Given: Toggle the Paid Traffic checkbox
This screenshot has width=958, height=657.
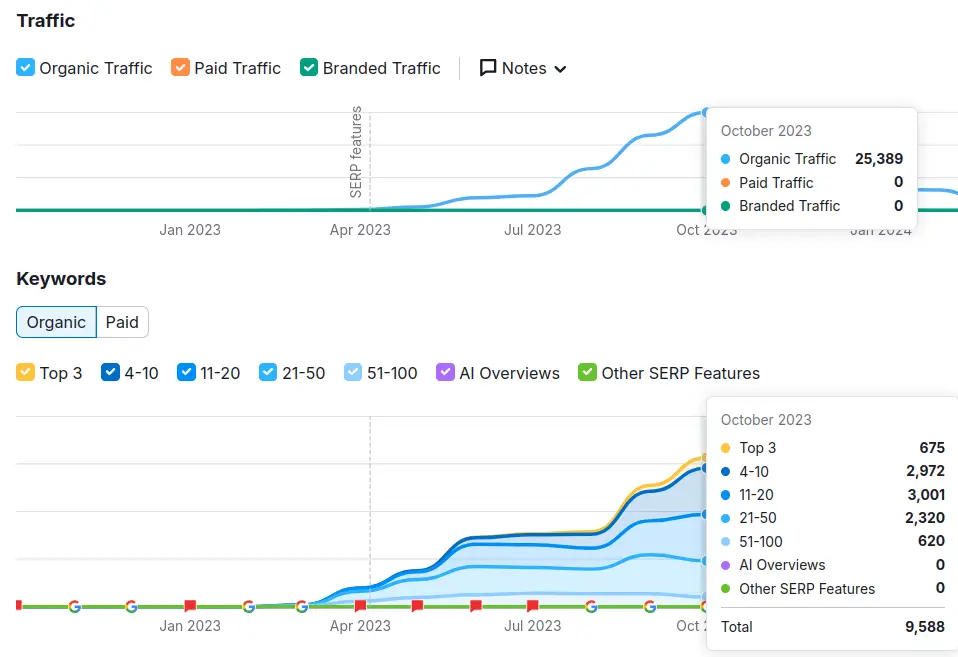Looking at the screenshot, I should [x=180, y=68].
